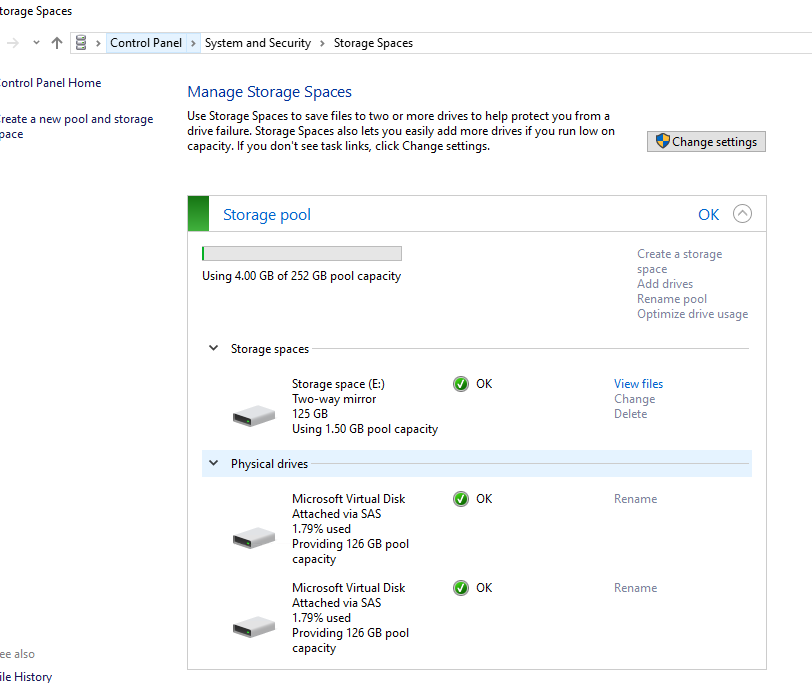Open Control Panel Home
Screen dimensions: 812x683
click(x=50, y=83)
